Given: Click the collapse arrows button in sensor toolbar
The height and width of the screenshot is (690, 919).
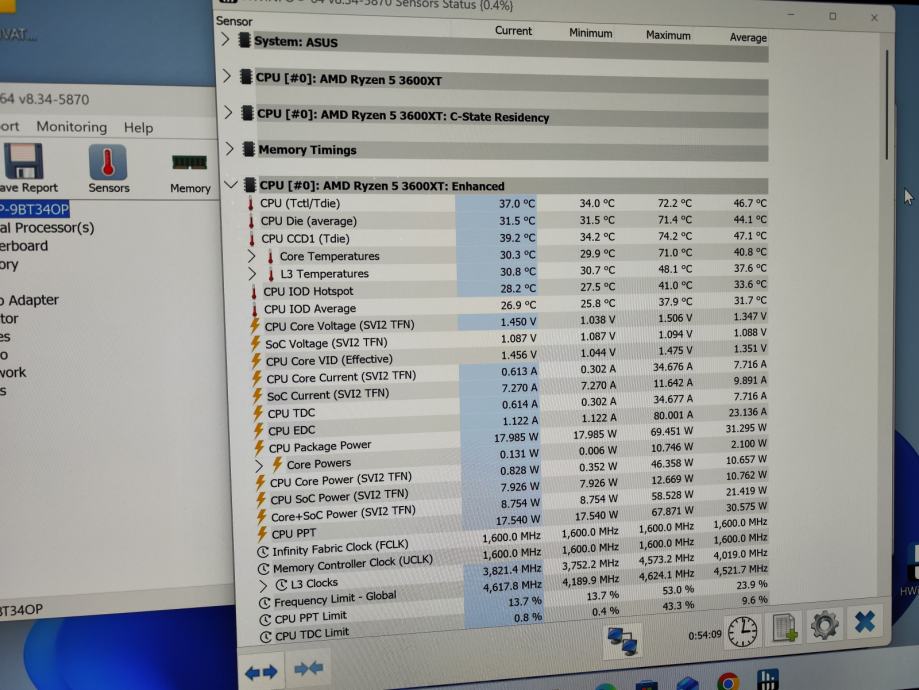Looking at the screenshot, I should tap(308, 668).
